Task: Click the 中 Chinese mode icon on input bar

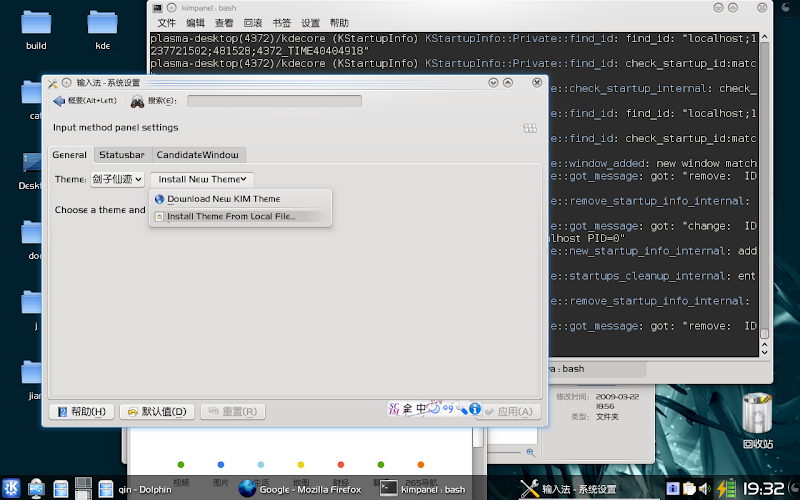Action: click(x=421, y=408)
